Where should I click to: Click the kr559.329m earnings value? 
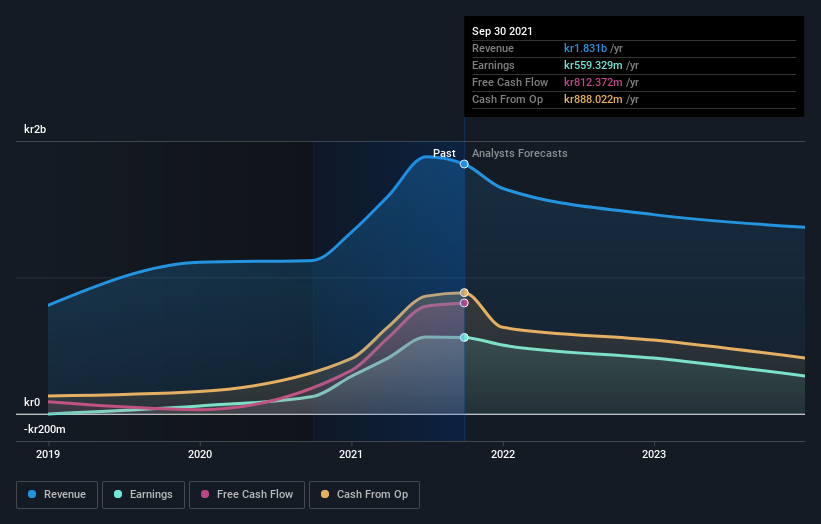point(593,65)
